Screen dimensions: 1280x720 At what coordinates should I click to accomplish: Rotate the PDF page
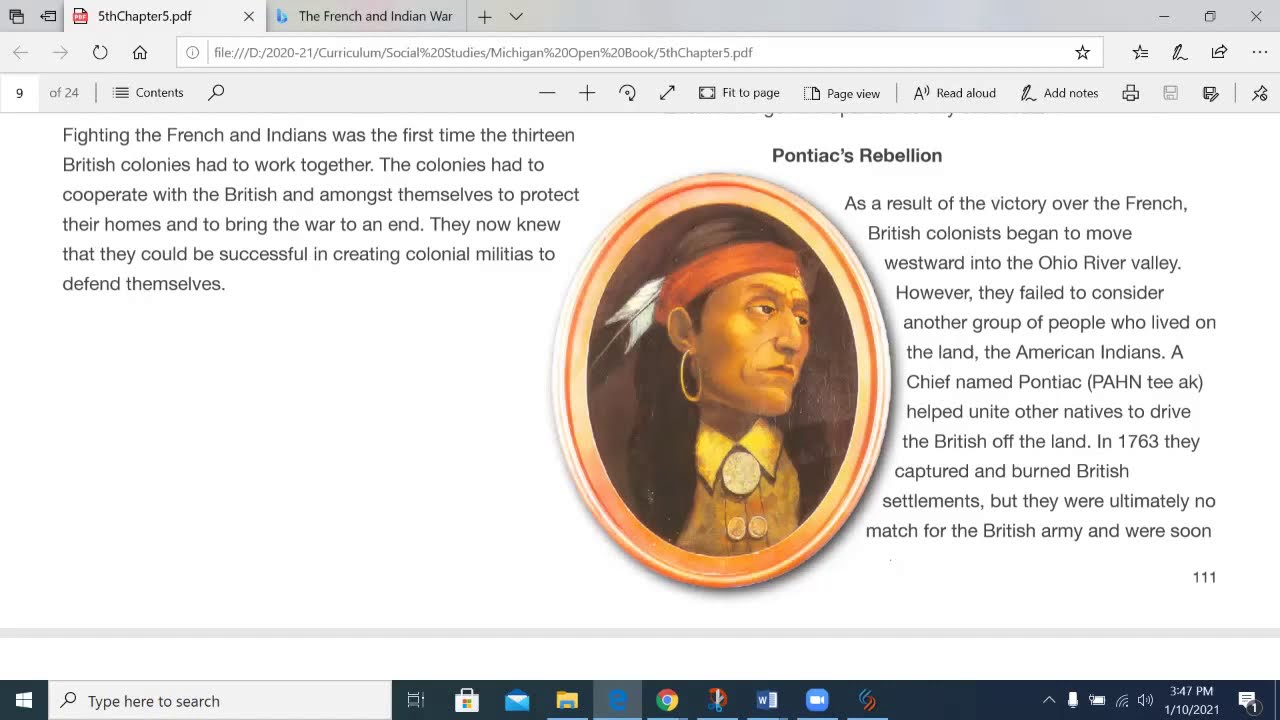[627, 92]
